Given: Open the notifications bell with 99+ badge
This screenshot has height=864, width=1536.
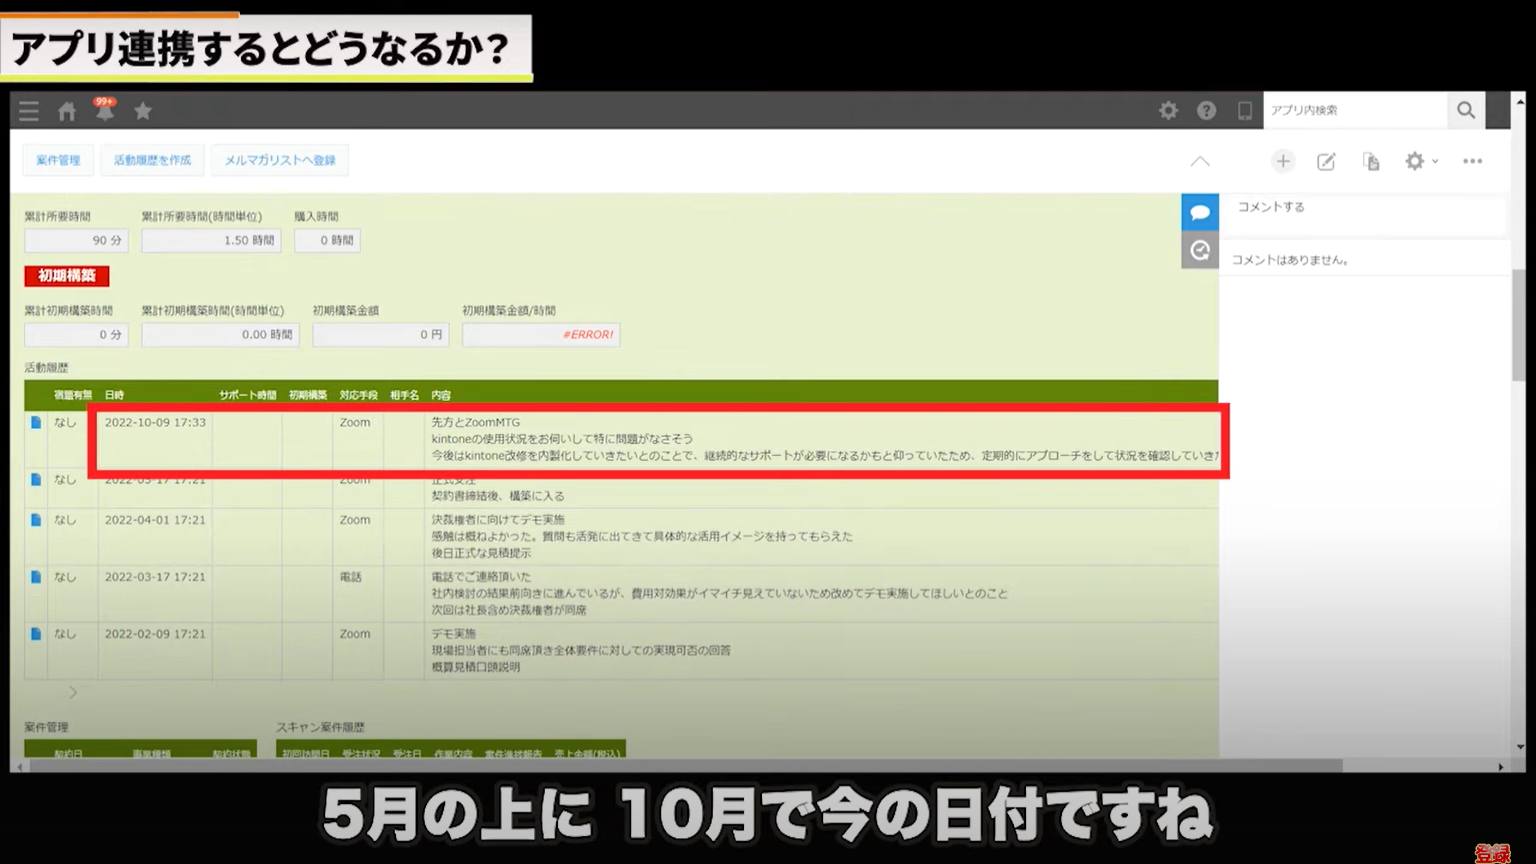Looking at the screenshot, I should (x=104, y=111).
